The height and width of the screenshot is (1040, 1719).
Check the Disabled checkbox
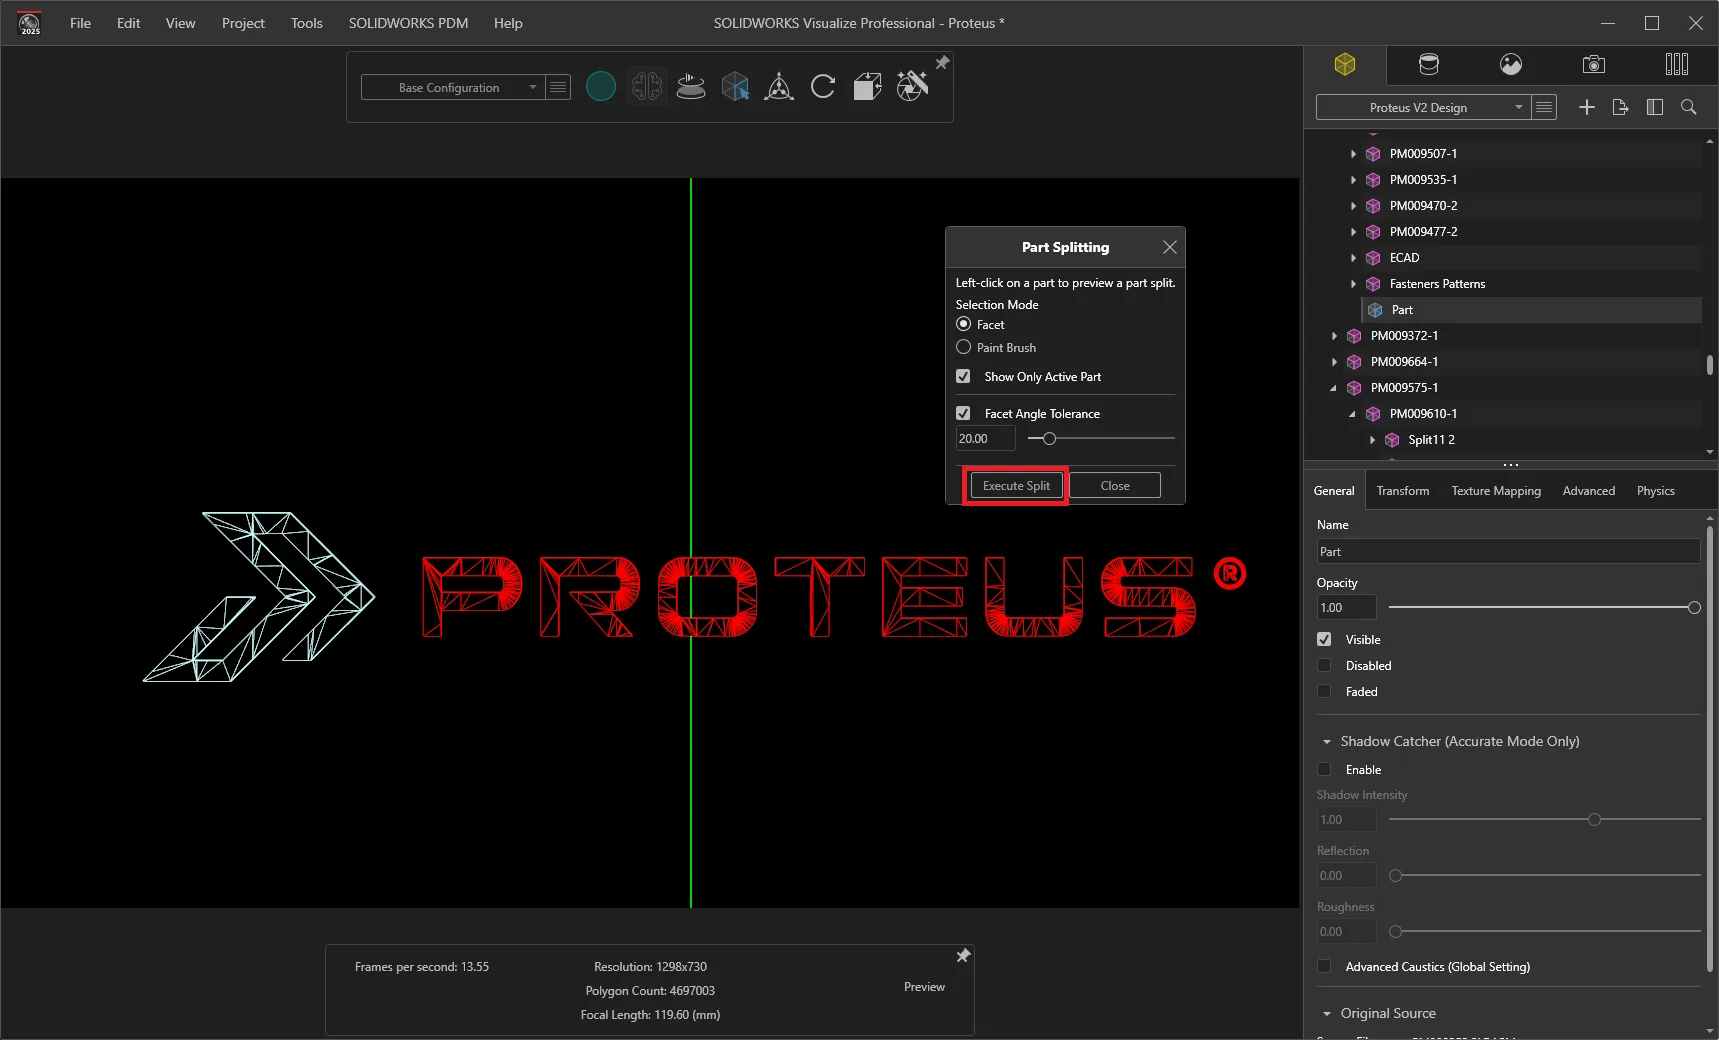coord(1324,665)
